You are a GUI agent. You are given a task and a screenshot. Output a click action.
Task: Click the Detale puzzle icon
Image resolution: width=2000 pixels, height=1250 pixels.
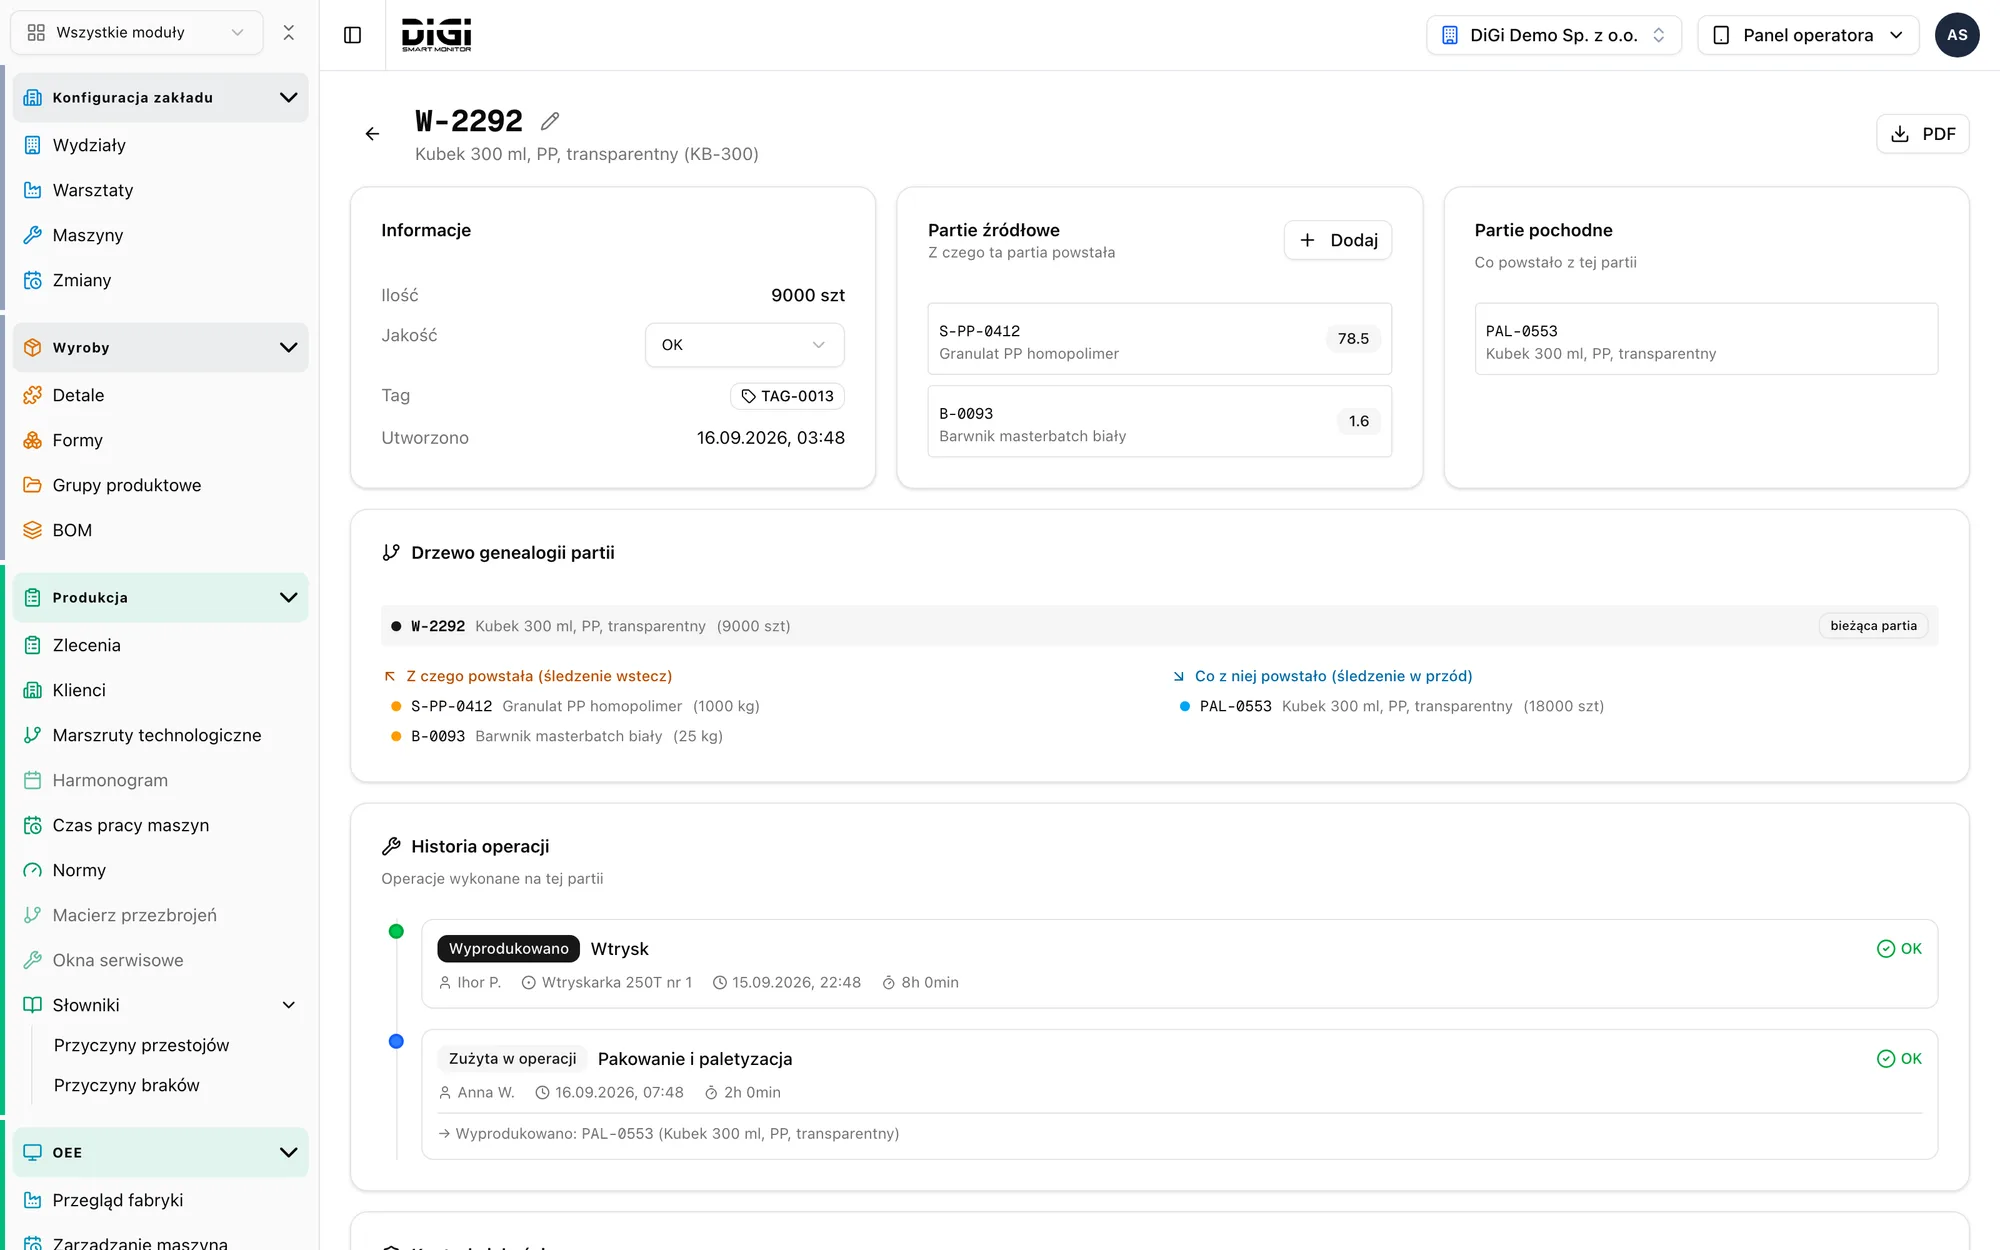click(x=33, y=395)
